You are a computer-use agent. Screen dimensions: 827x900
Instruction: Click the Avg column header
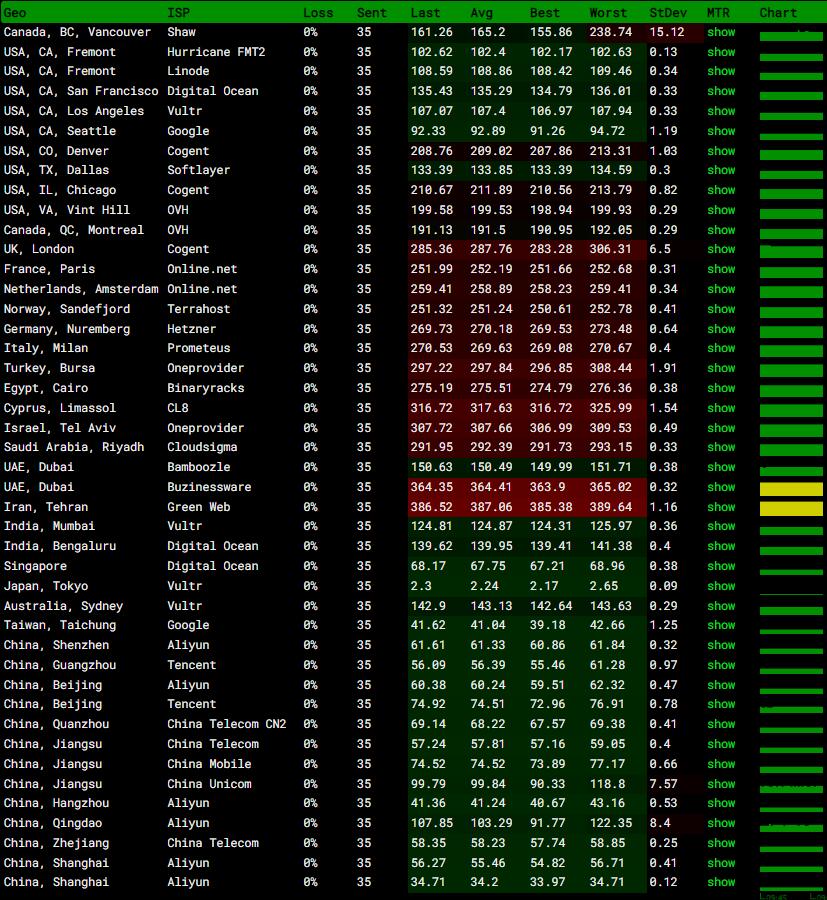(482, 13)
